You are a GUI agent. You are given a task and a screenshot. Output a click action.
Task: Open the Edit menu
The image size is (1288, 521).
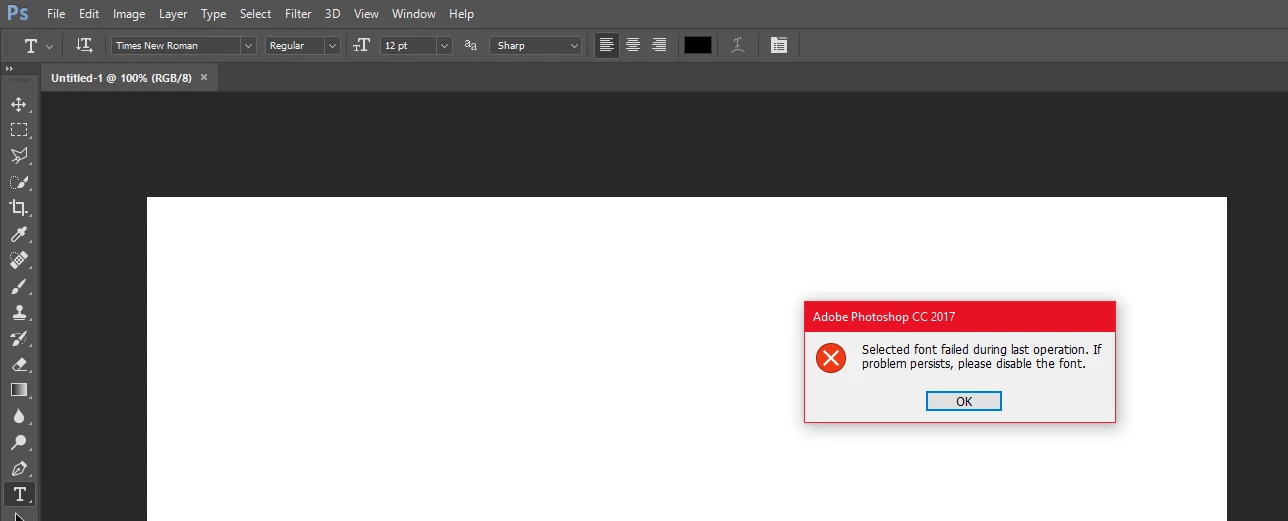click(89, 14)
